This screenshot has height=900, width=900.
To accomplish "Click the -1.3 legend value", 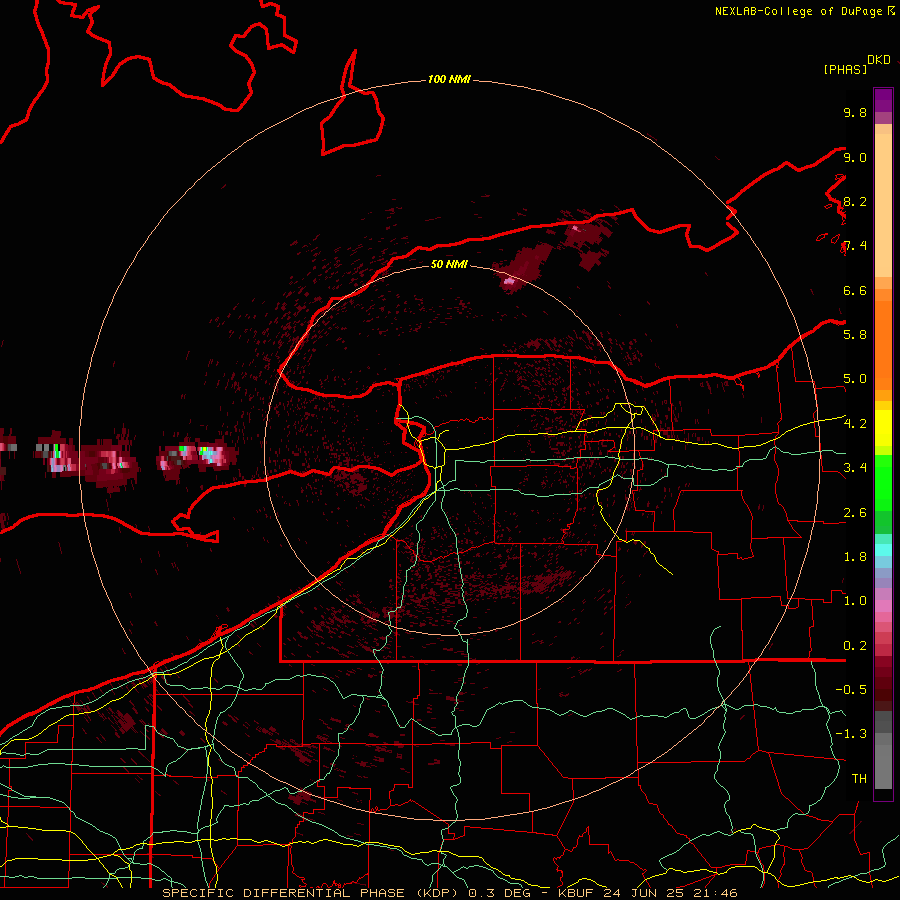I will [851, 734].
